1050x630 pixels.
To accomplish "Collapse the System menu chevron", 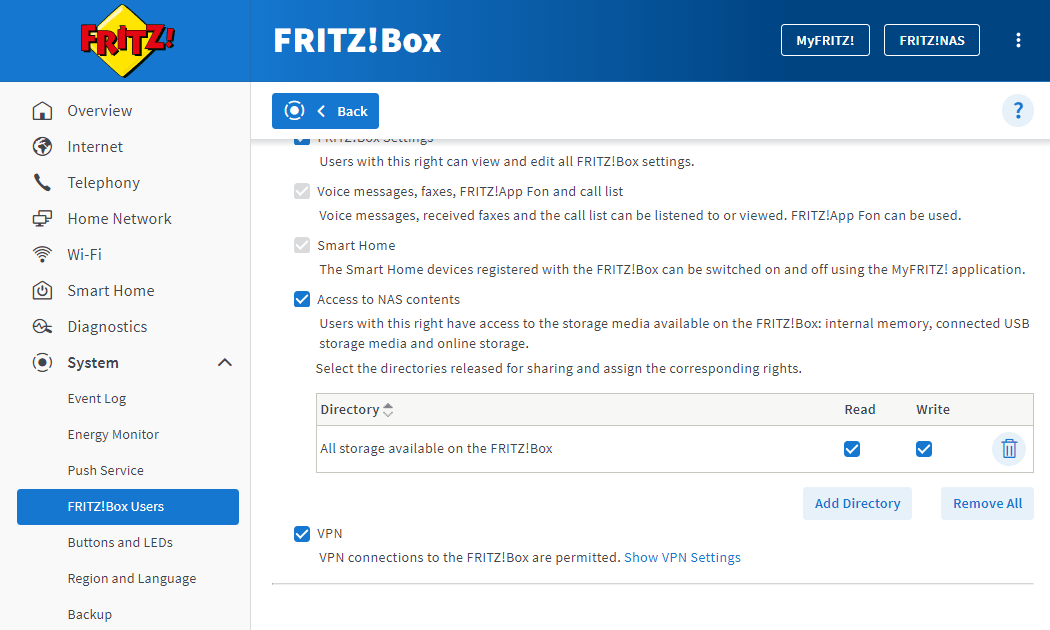I will 226,362.
